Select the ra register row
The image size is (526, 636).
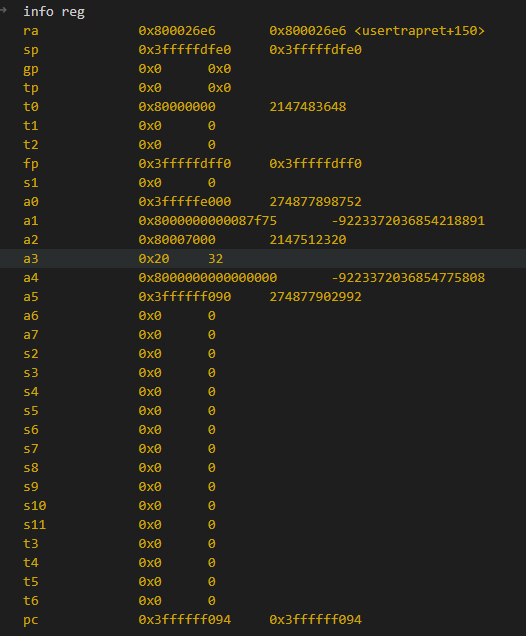point(263,31)
